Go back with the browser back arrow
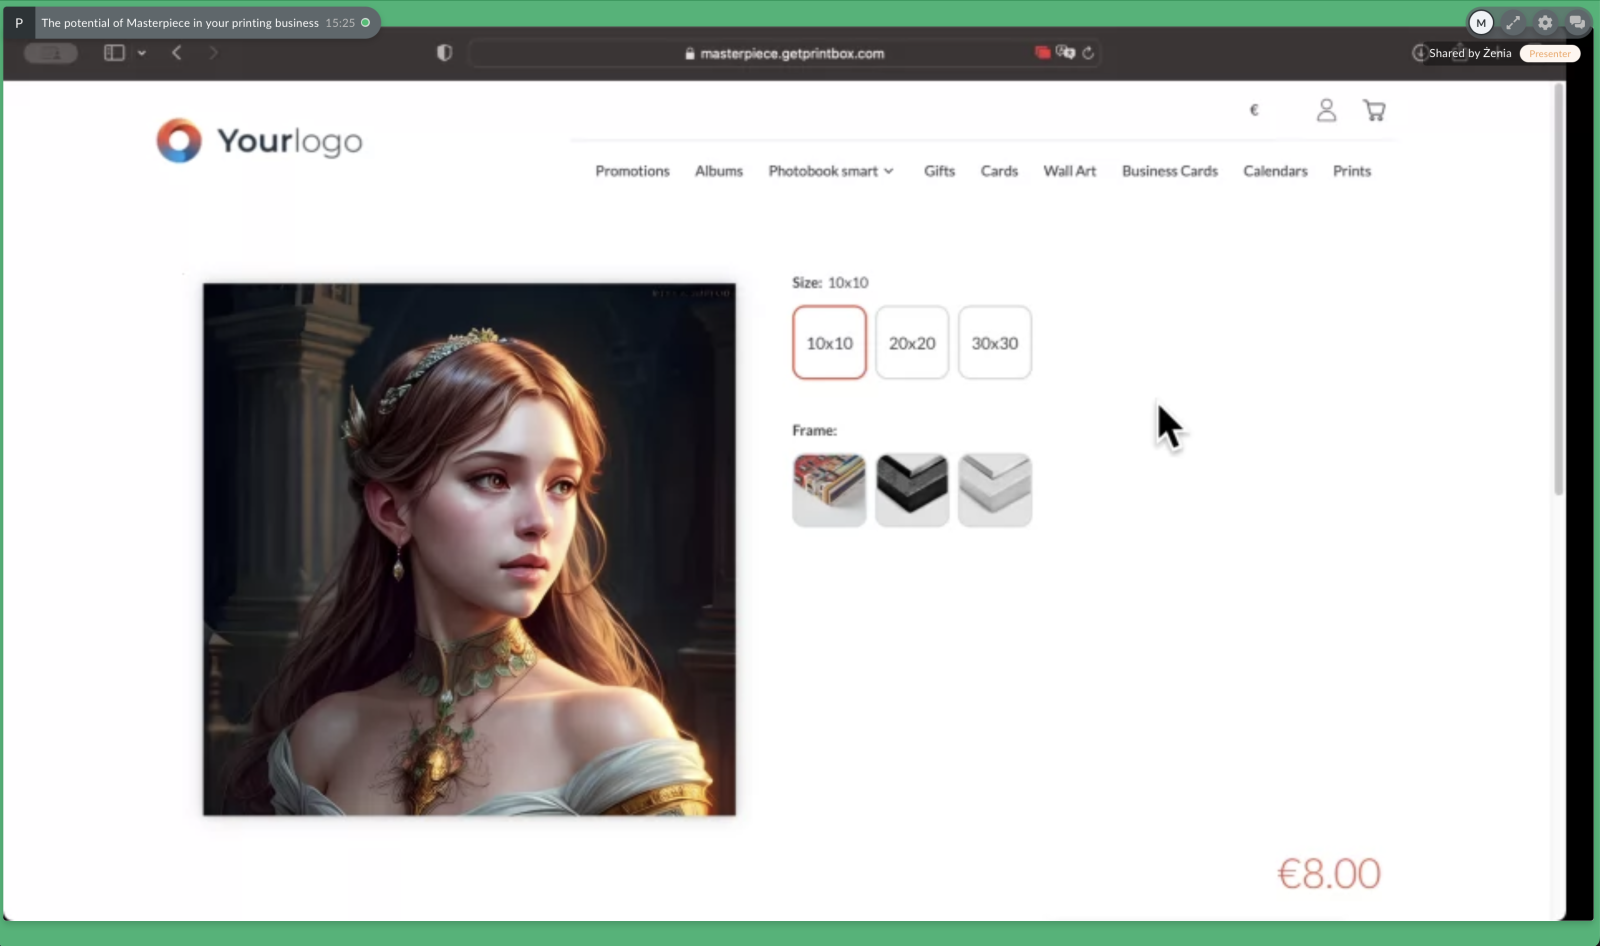Image resolution: width=1600 pixels, height=946 pixels. 177,53
